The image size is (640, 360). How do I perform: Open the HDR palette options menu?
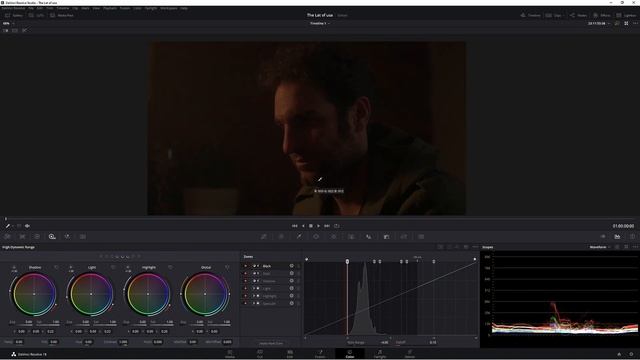[x=475, y=247]
